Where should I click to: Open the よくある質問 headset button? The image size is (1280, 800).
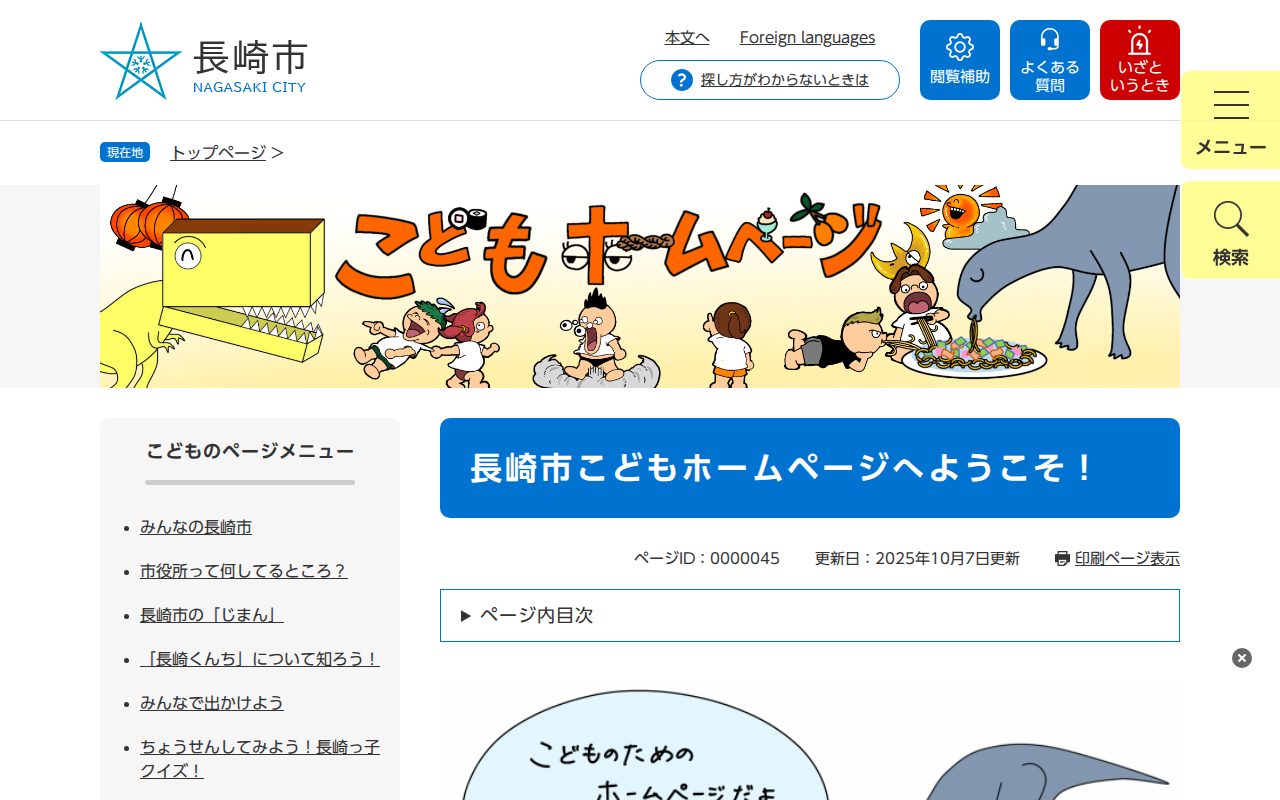point(1050,60)
